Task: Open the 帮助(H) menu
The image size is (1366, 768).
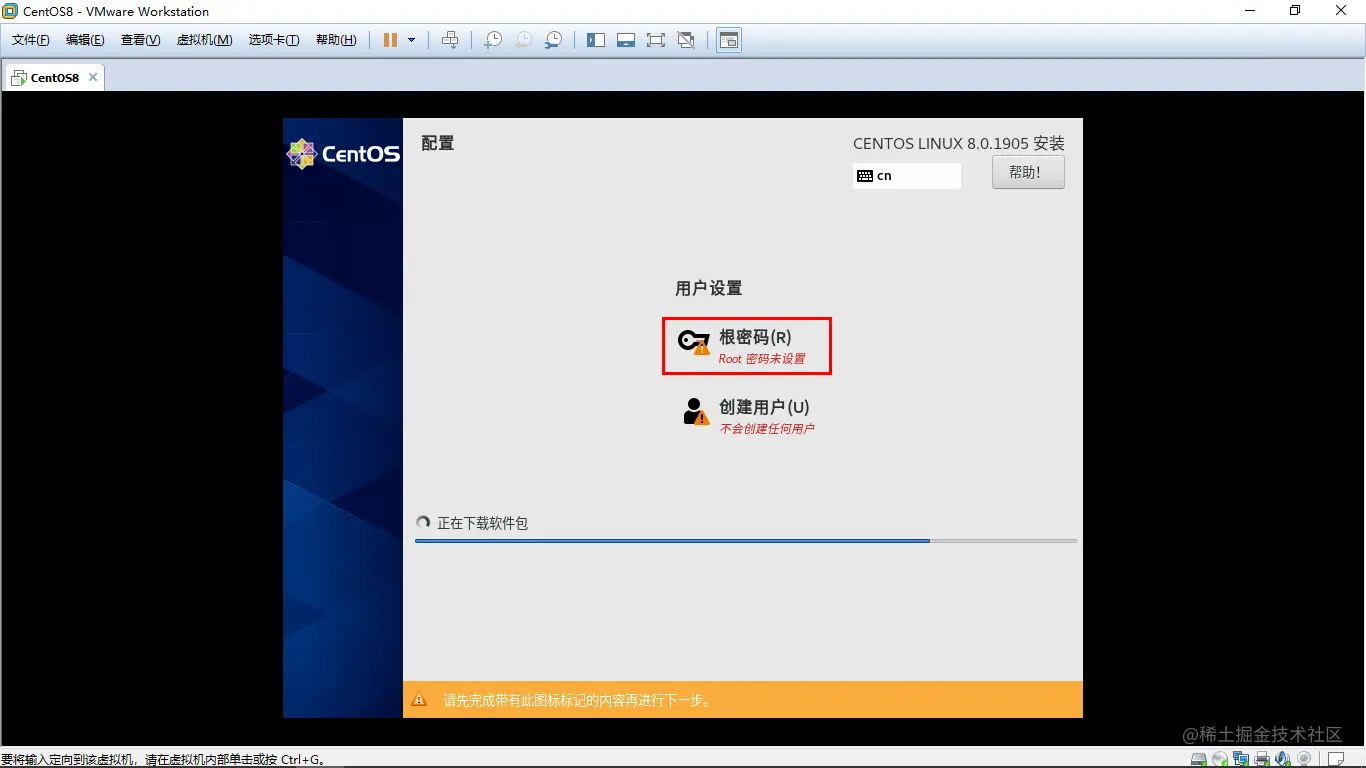Action: 336,40
